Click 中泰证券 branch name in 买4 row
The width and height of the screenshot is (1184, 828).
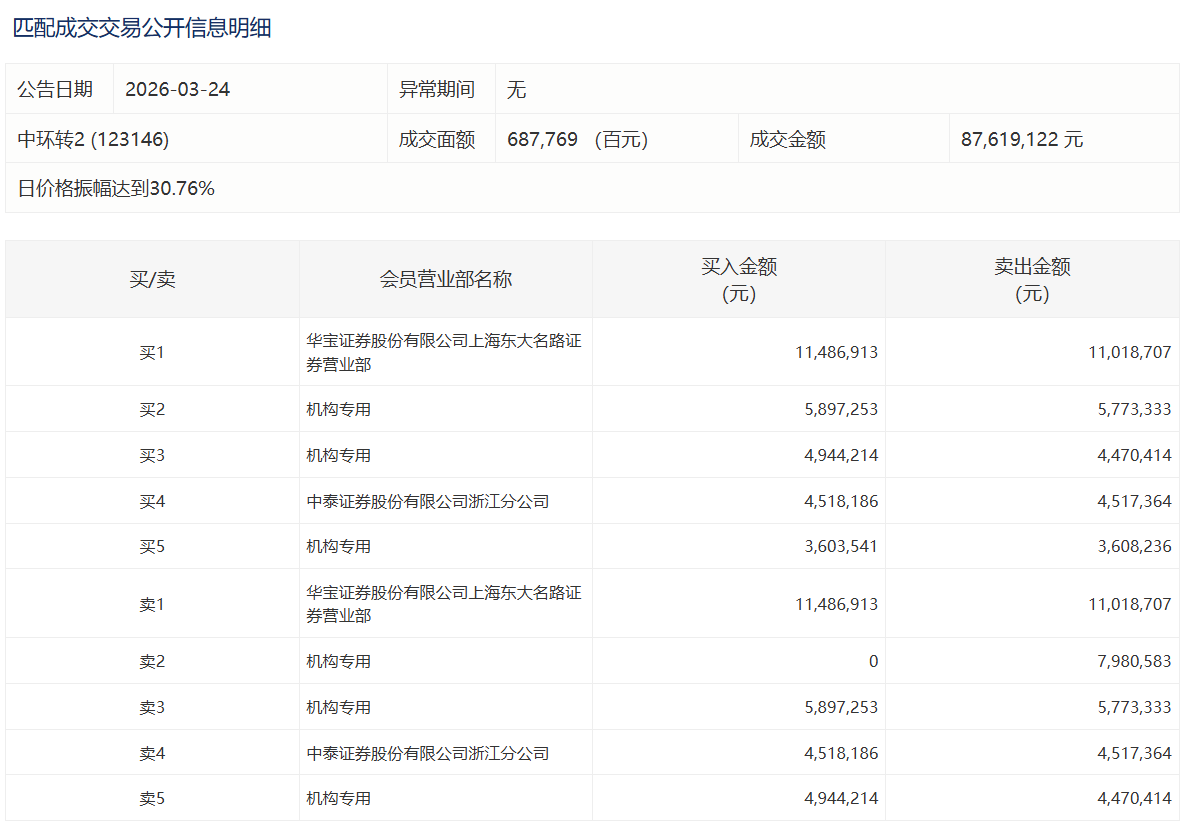(428, 501)
